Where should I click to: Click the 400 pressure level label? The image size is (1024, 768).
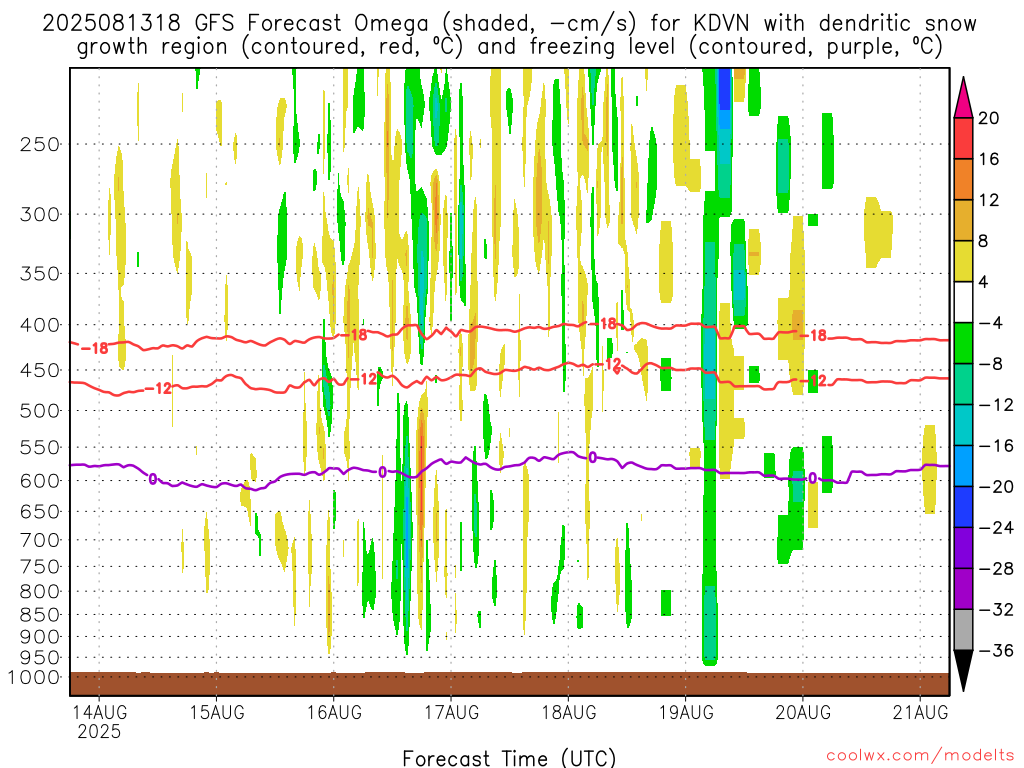tap(40, 325)
